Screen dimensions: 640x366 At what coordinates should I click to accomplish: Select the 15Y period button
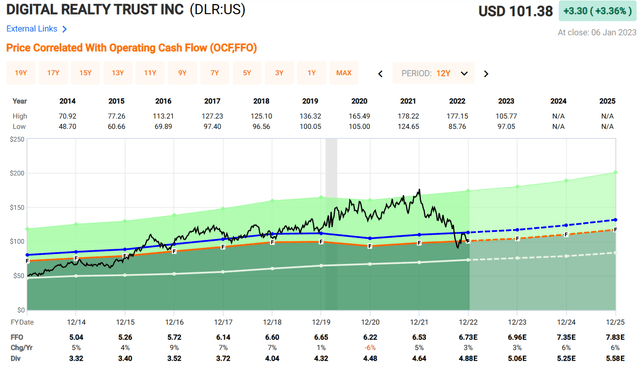pyautogui.click(x=85, y=73)
